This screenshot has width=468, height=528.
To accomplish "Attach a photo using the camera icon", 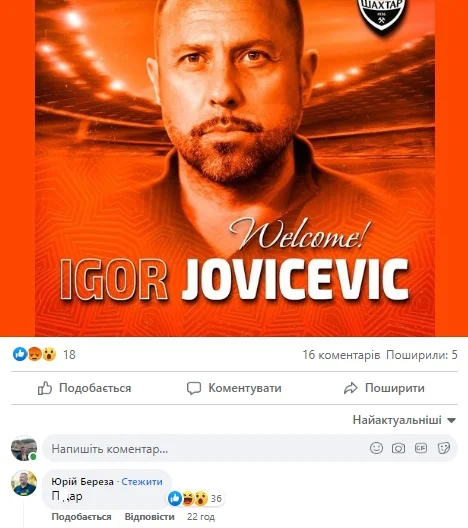I will point(398,448).
